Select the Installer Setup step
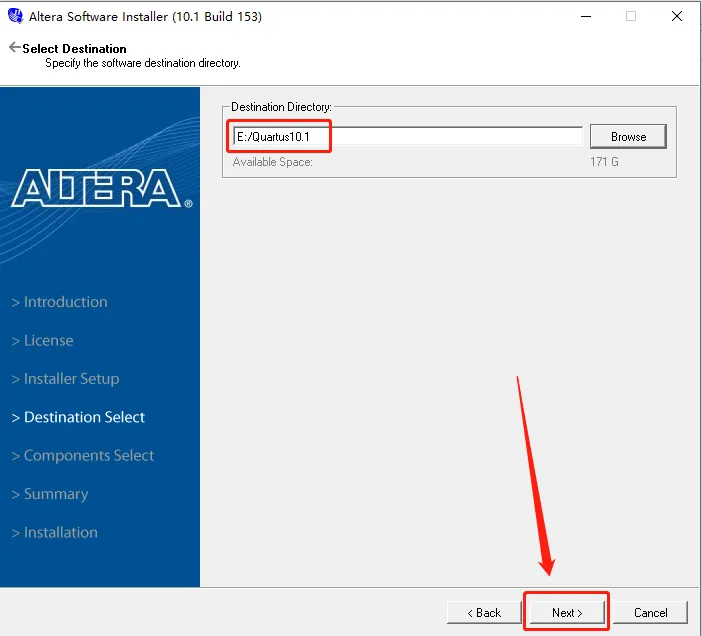 click(x=65, y=379)
